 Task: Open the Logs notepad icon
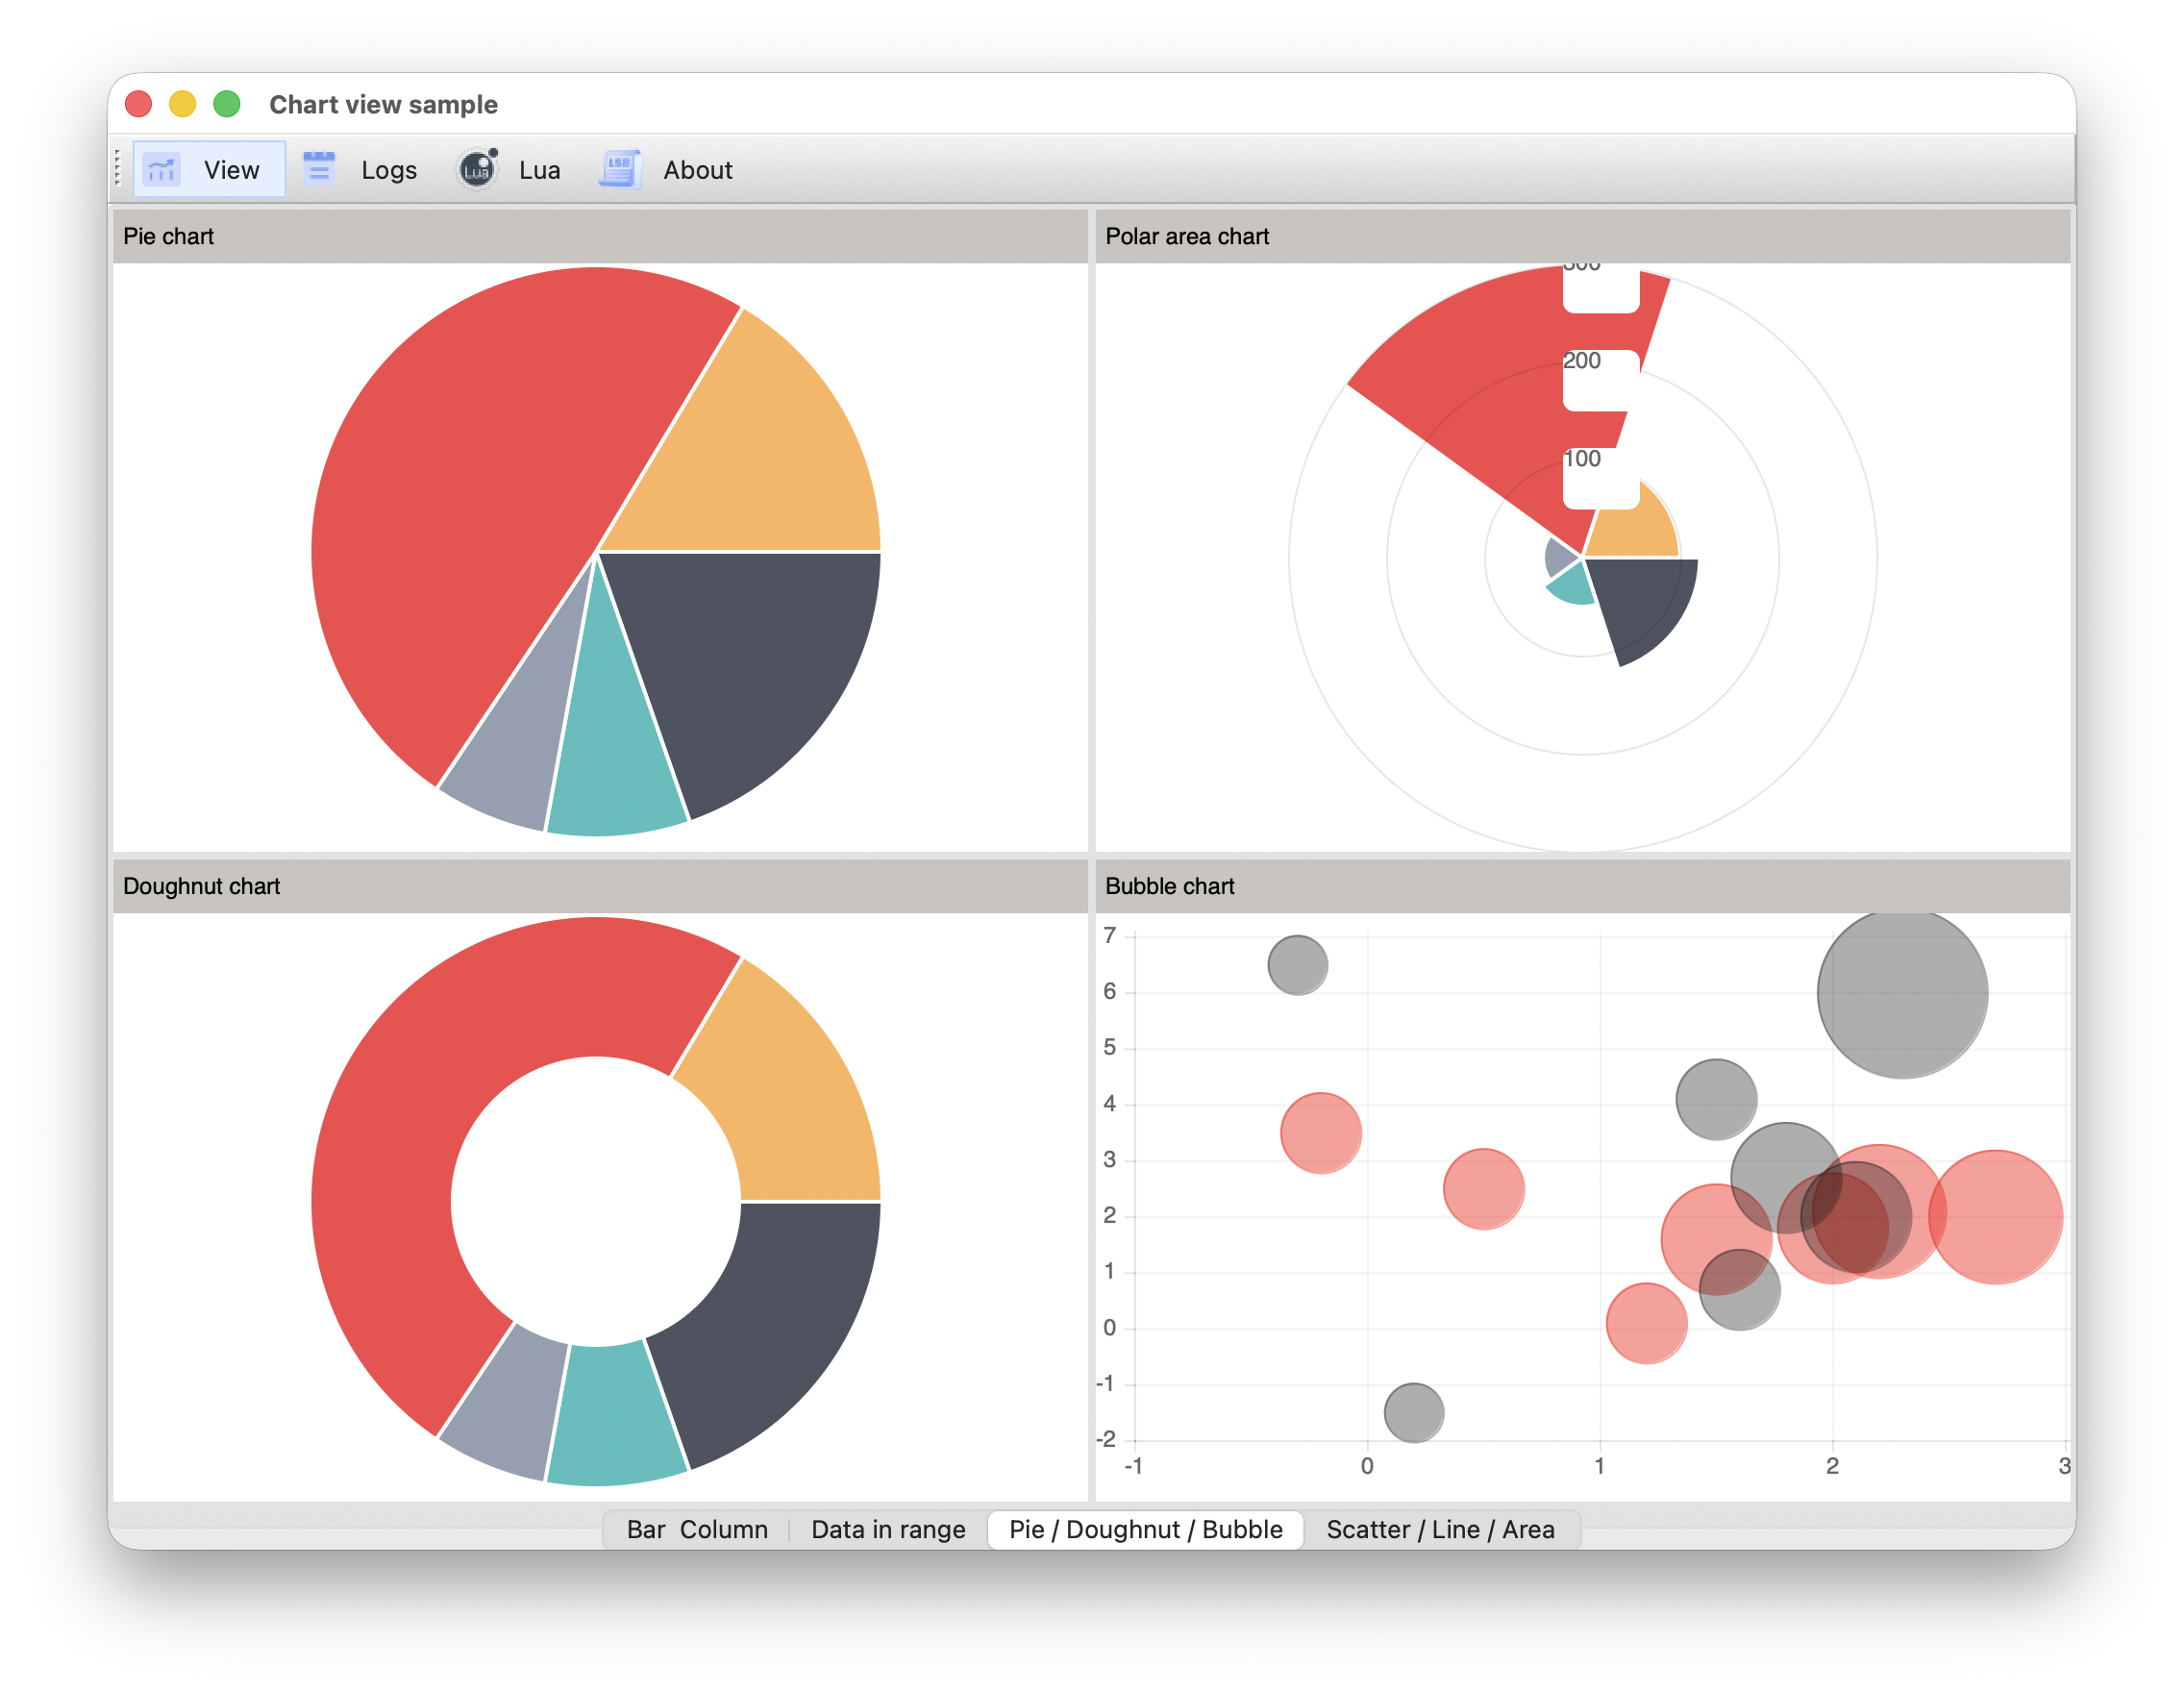tap(319, 170)
